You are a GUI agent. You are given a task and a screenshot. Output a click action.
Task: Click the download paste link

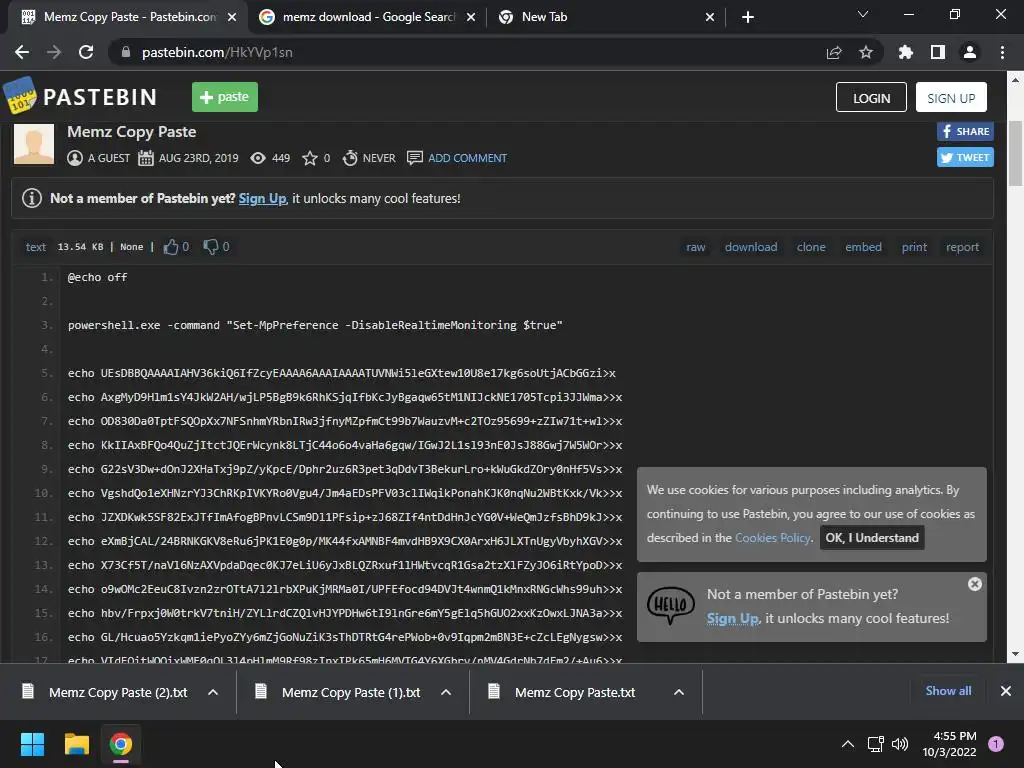(751, 247)
